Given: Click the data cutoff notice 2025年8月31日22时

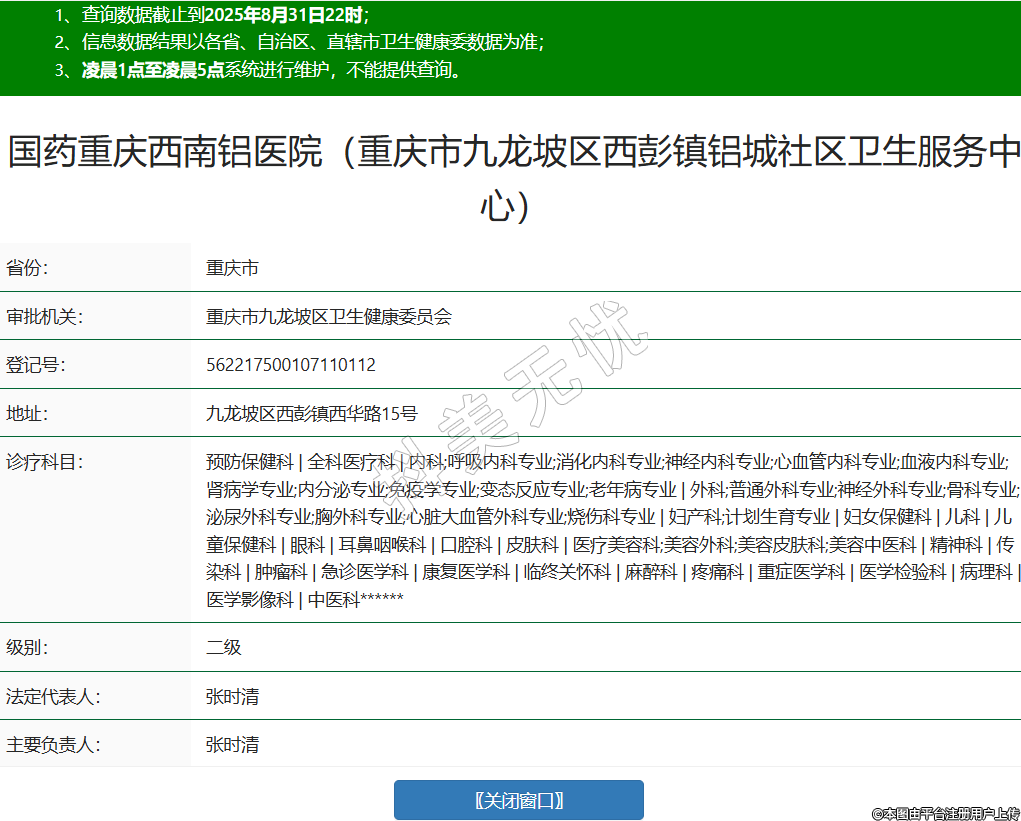Looking at the screenshot, I should click(x=285, y=15).
